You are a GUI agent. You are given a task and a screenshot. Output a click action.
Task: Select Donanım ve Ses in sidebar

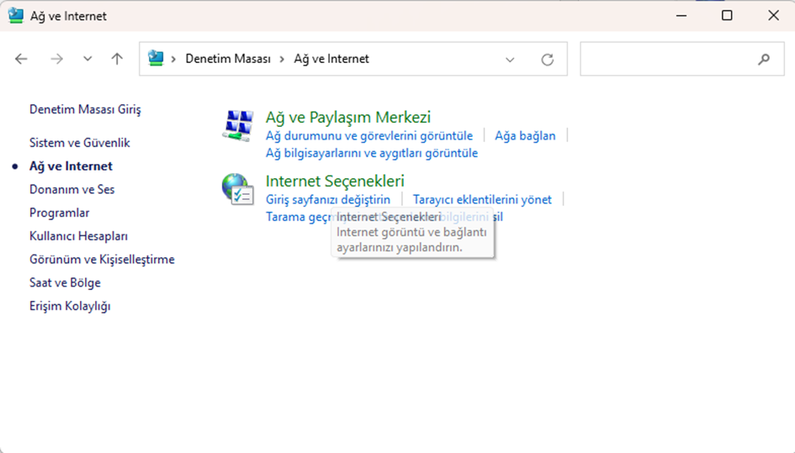[x=72, y=190]
